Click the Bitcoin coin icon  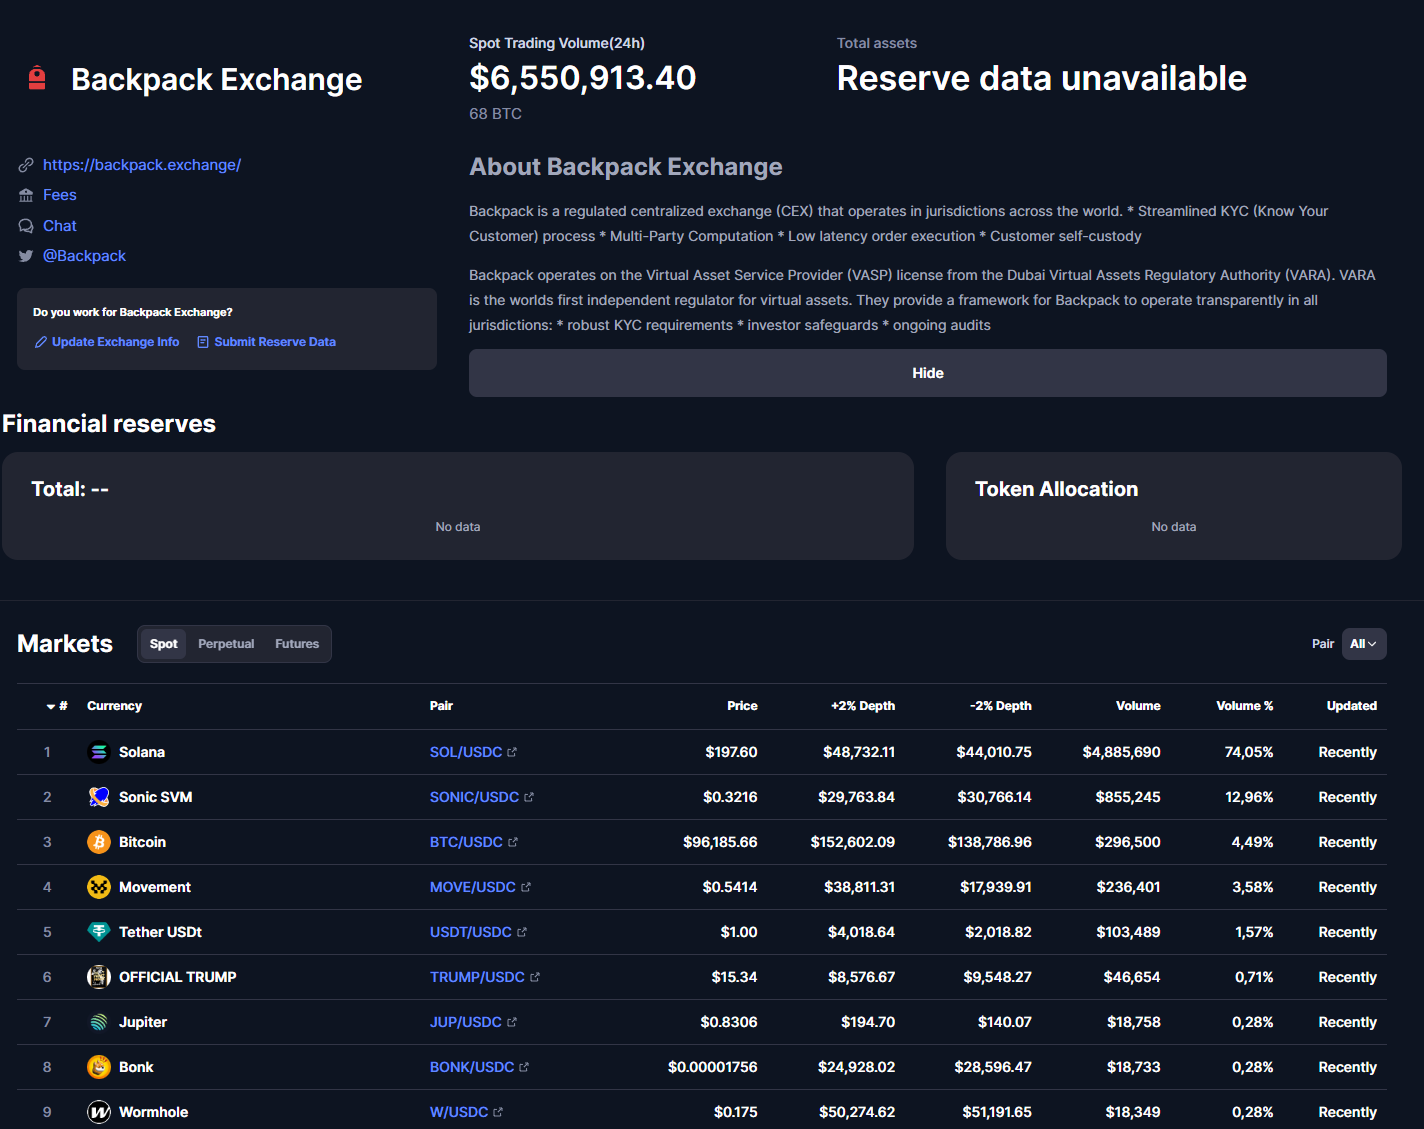pos(99,842)
